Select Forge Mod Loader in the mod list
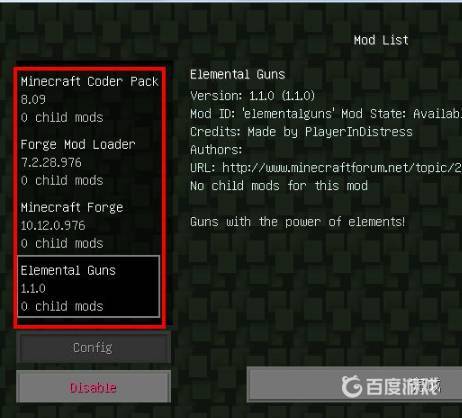 (x=89, y=162)
